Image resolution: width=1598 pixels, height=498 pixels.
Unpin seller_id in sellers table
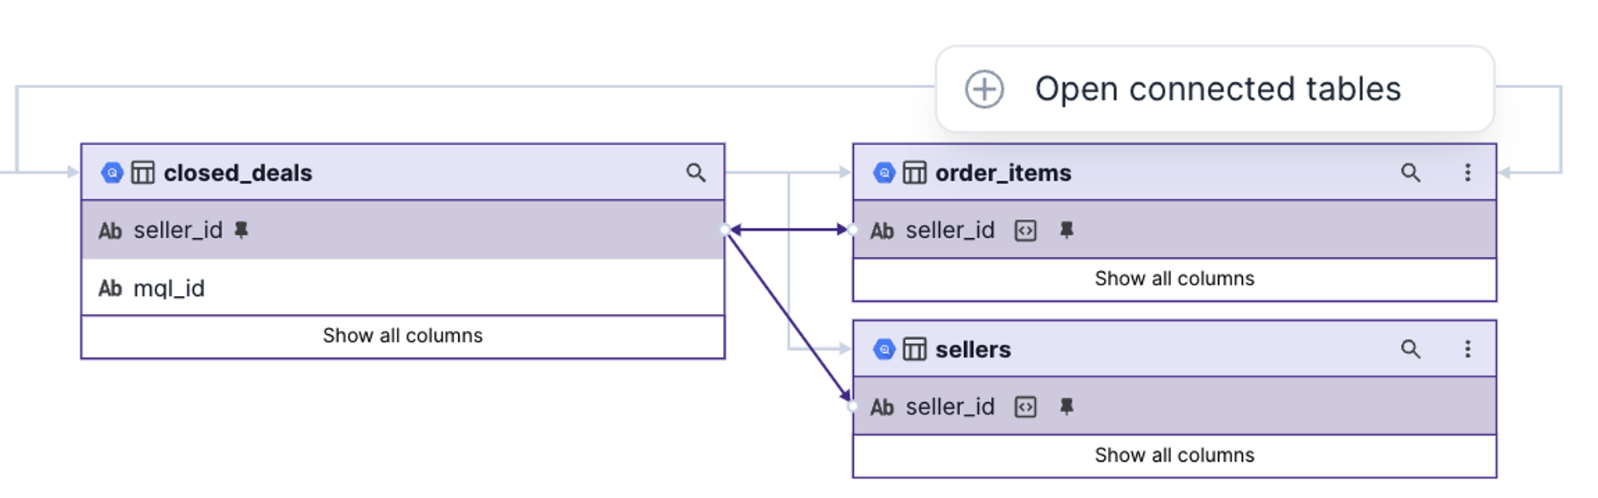coord(1066,407)
